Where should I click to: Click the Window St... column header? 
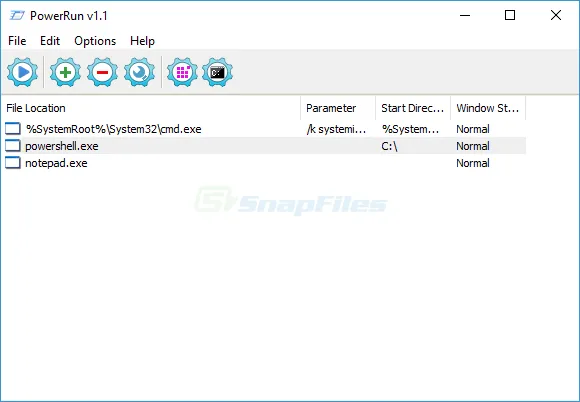tap(488, 108)
